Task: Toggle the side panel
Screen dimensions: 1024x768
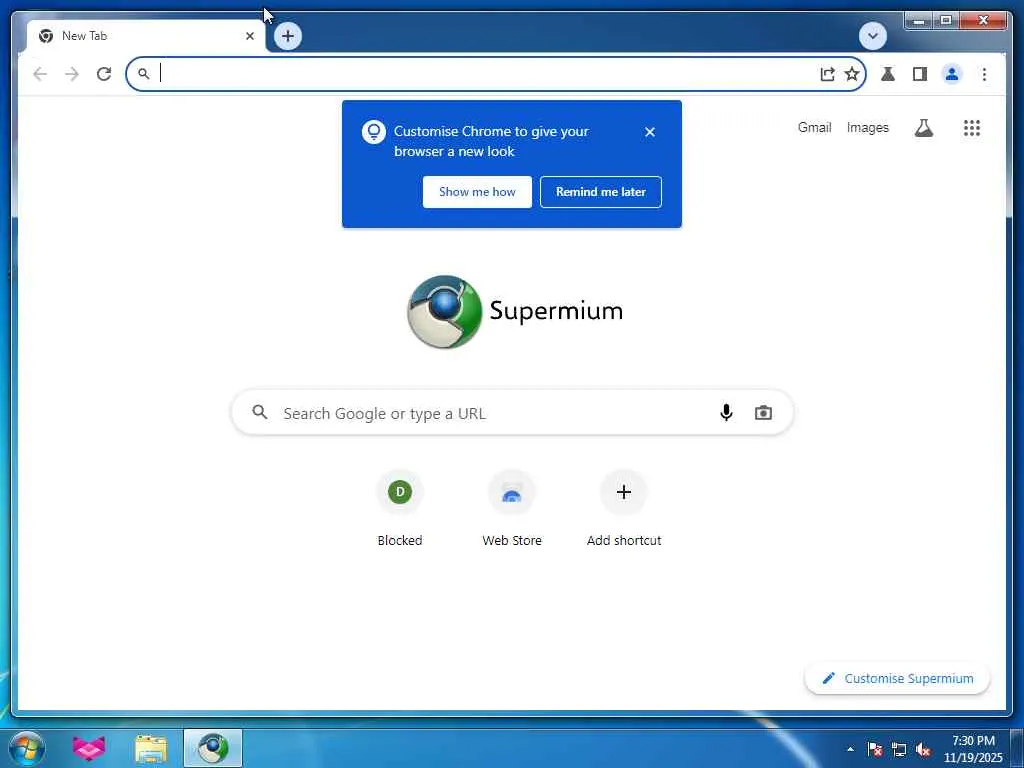Action: [920, 74]
